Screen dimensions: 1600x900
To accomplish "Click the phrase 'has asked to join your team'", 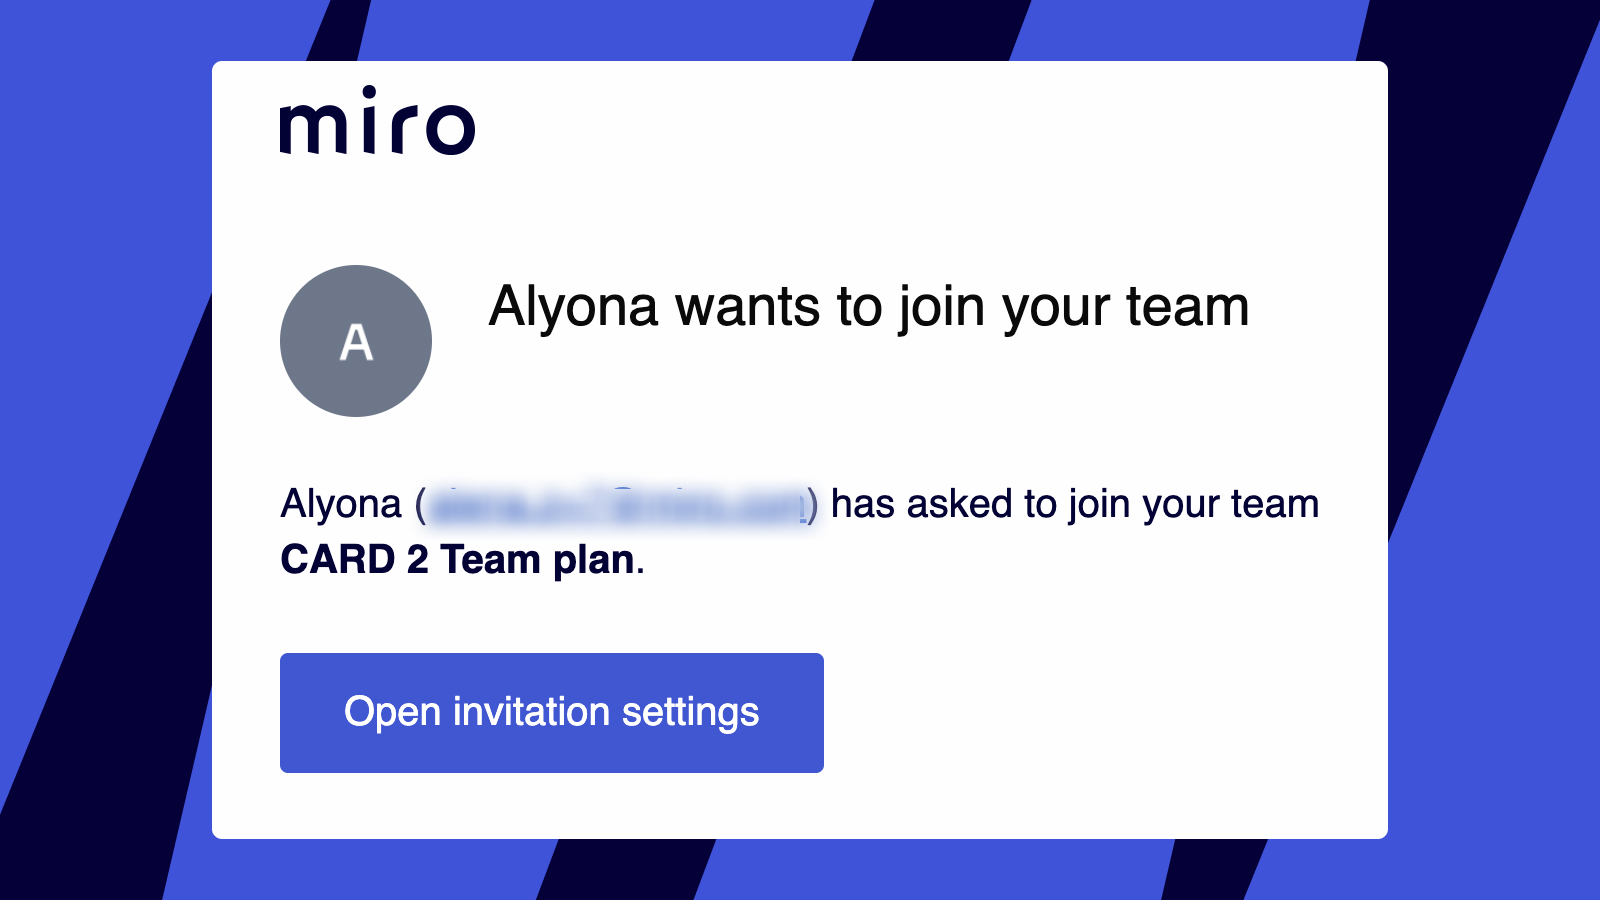I will click(1074, 504).
